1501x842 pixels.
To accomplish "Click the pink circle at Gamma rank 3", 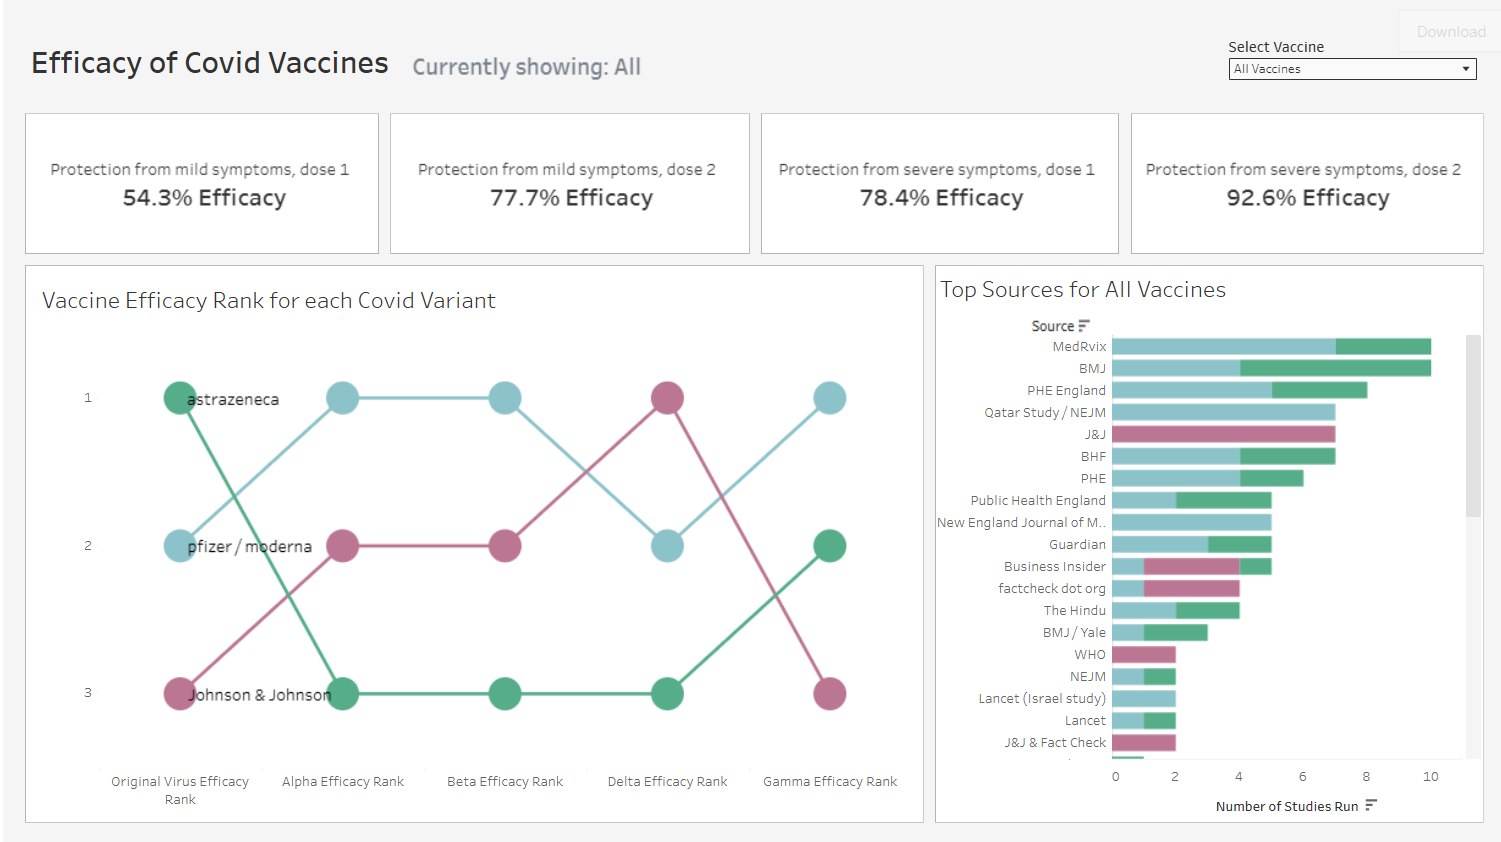I will click(x=829, y=693).
